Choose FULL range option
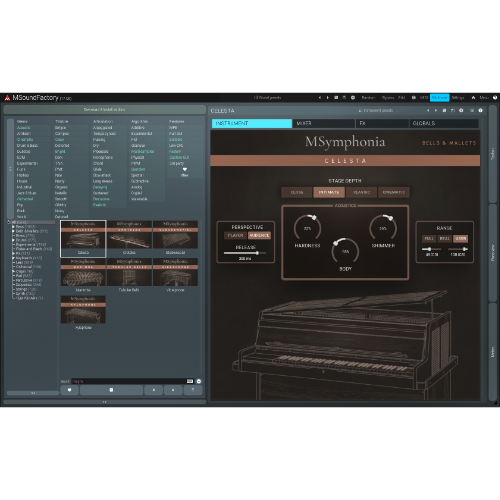Image resolution: width=500 pixels, height=500 pixels. [429, 239]
